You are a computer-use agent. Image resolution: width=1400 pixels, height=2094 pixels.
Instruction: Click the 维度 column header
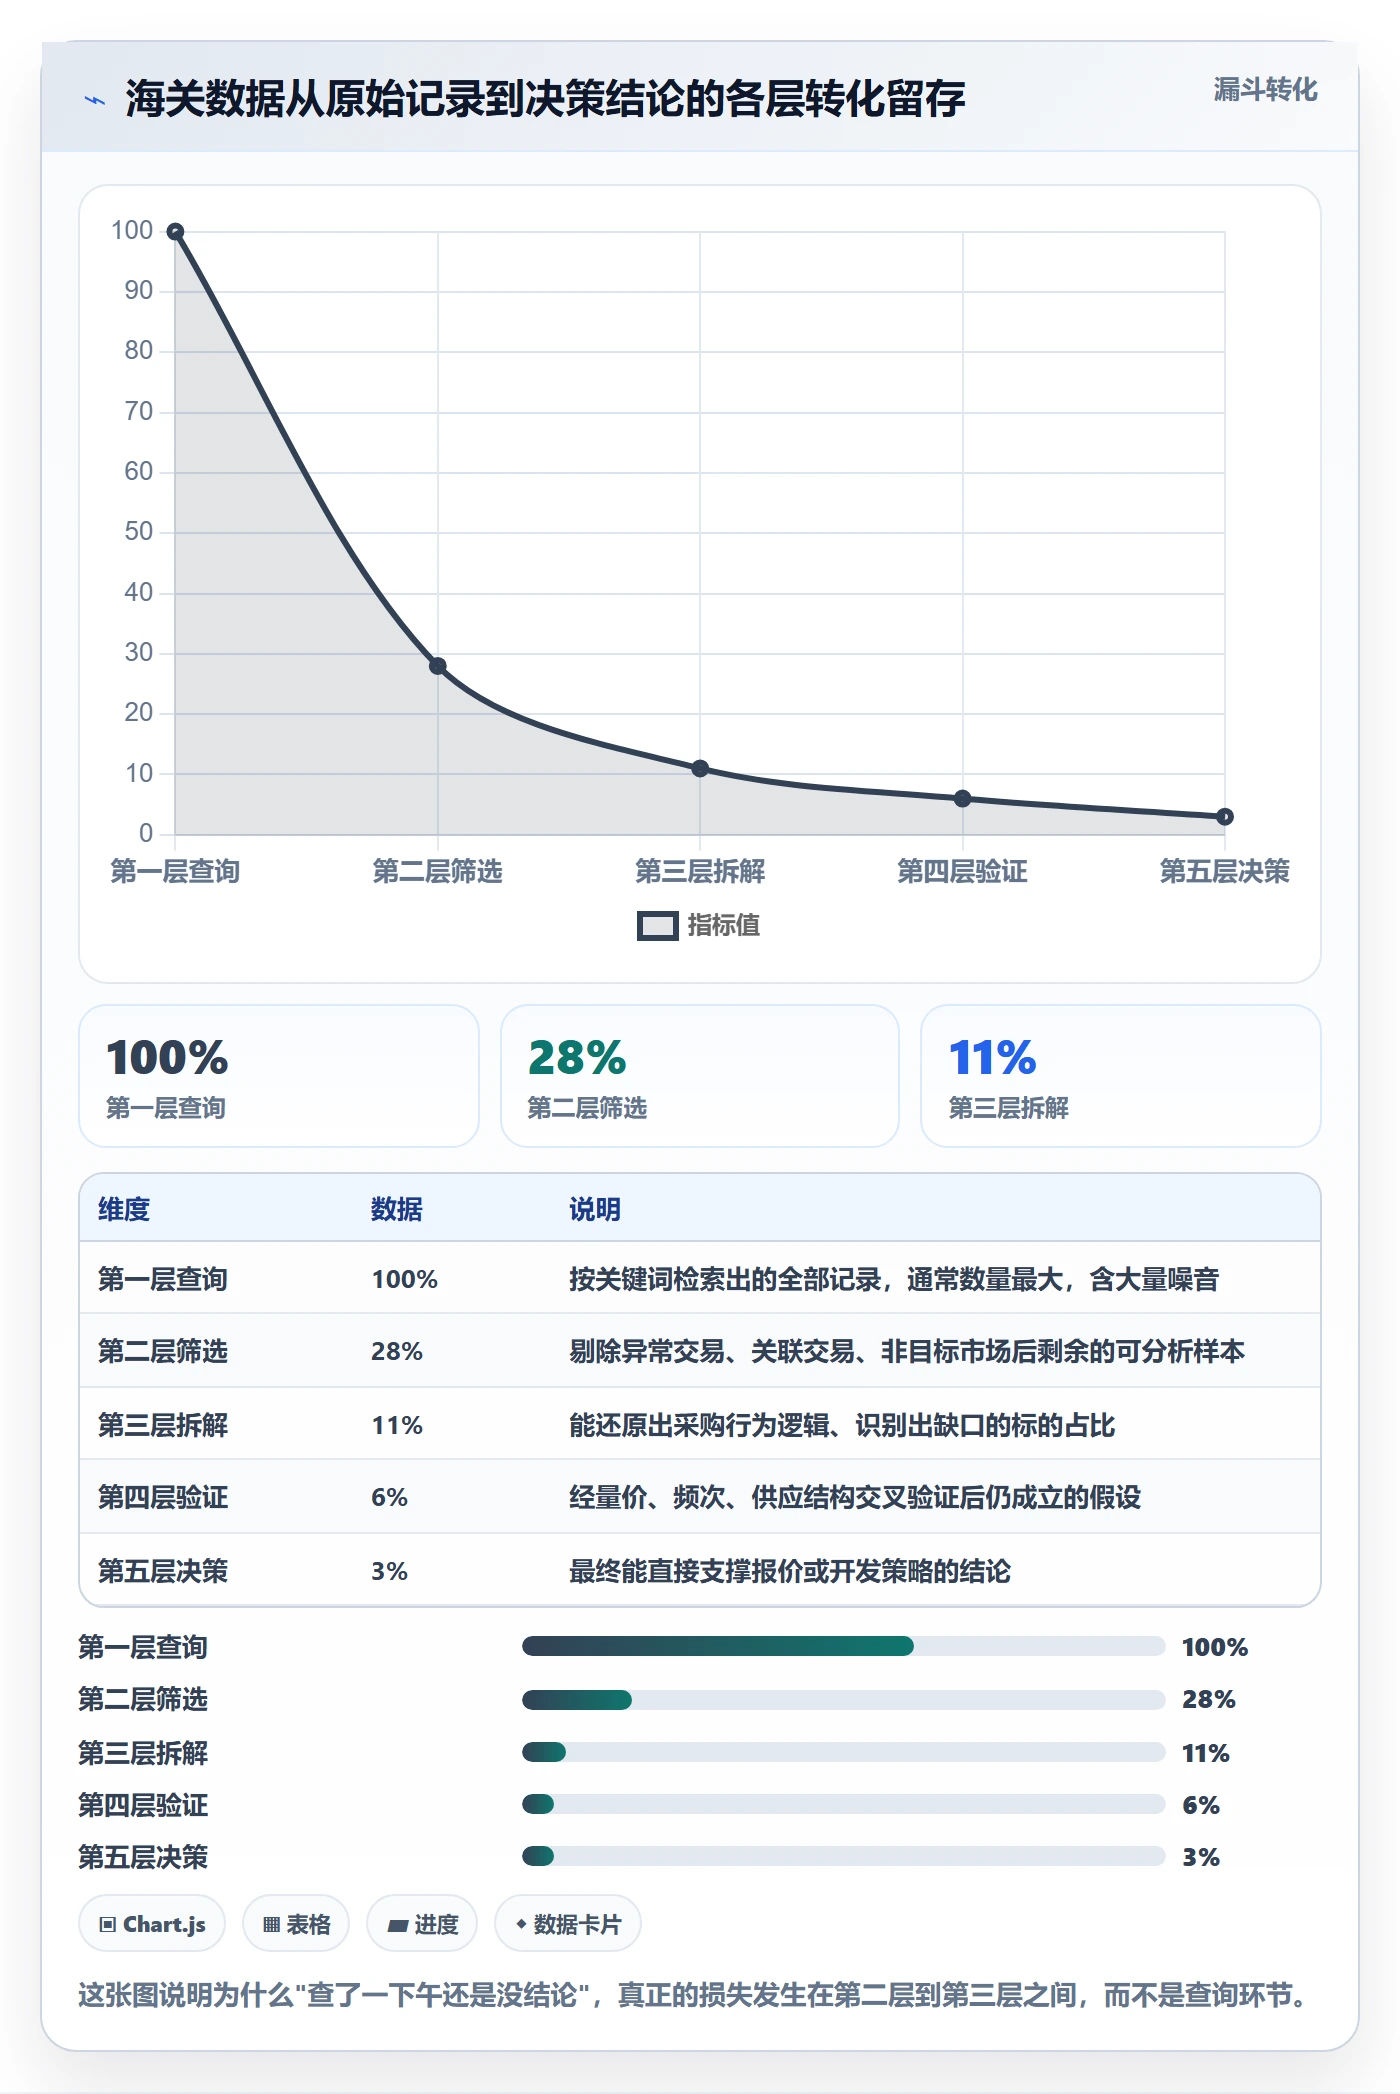coord(124,1209)
